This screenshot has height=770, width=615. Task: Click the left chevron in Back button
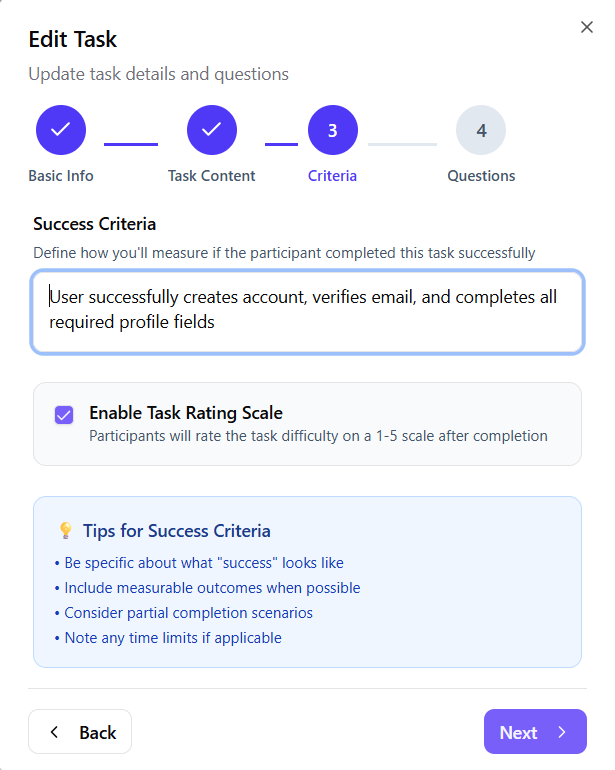point(55,733)
